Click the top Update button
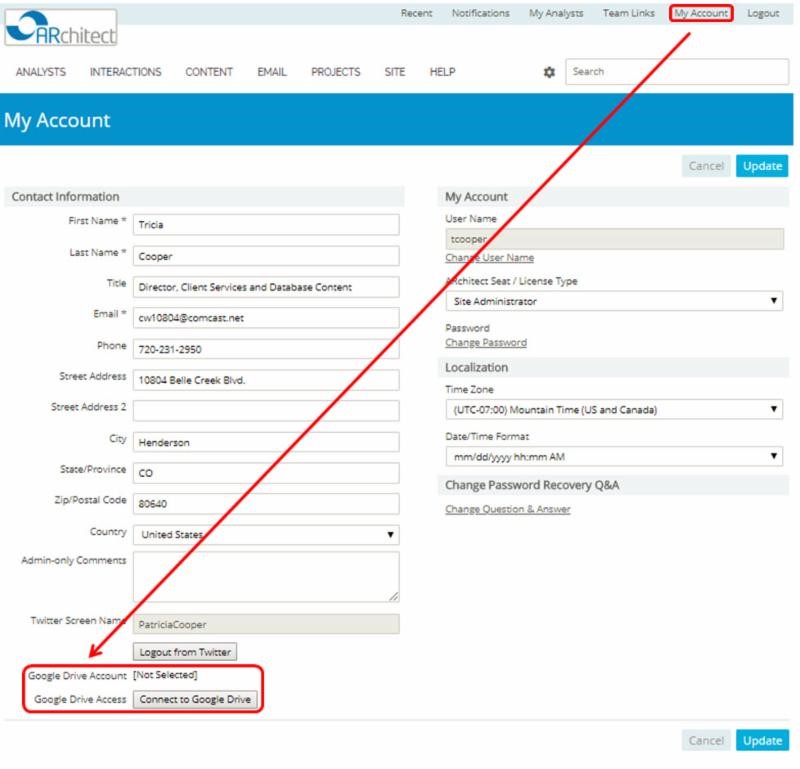Image resolution: width=800 pixels, height=769 pixels. [762, 166]
